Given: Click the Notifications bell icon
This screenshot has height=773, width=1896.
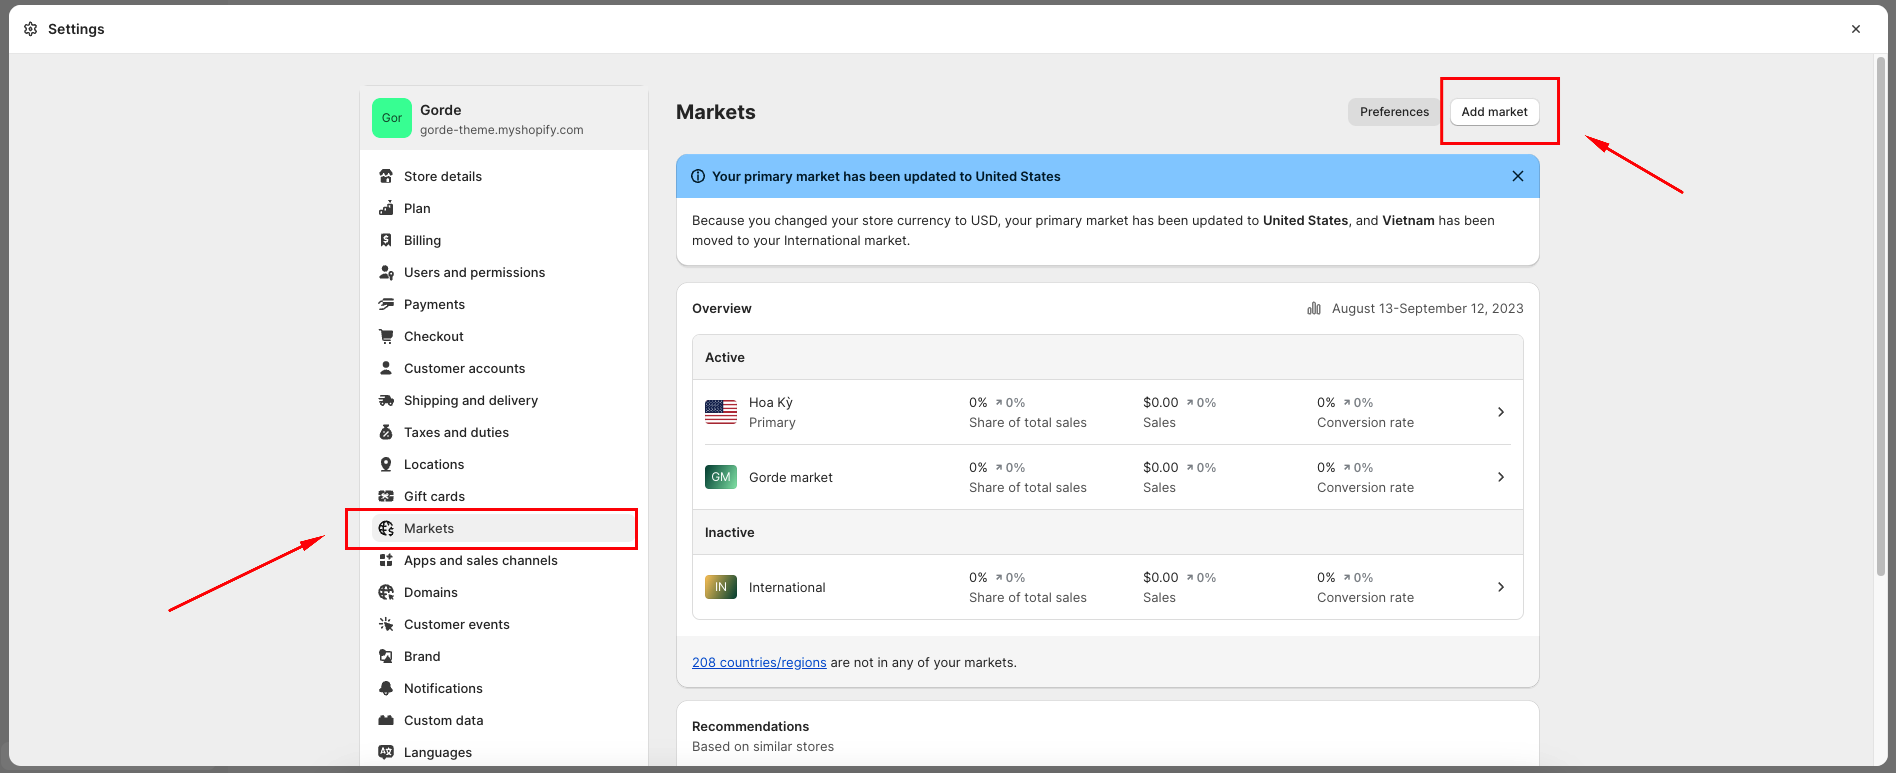Looking at the screenshot, I should tap(386, 688).
